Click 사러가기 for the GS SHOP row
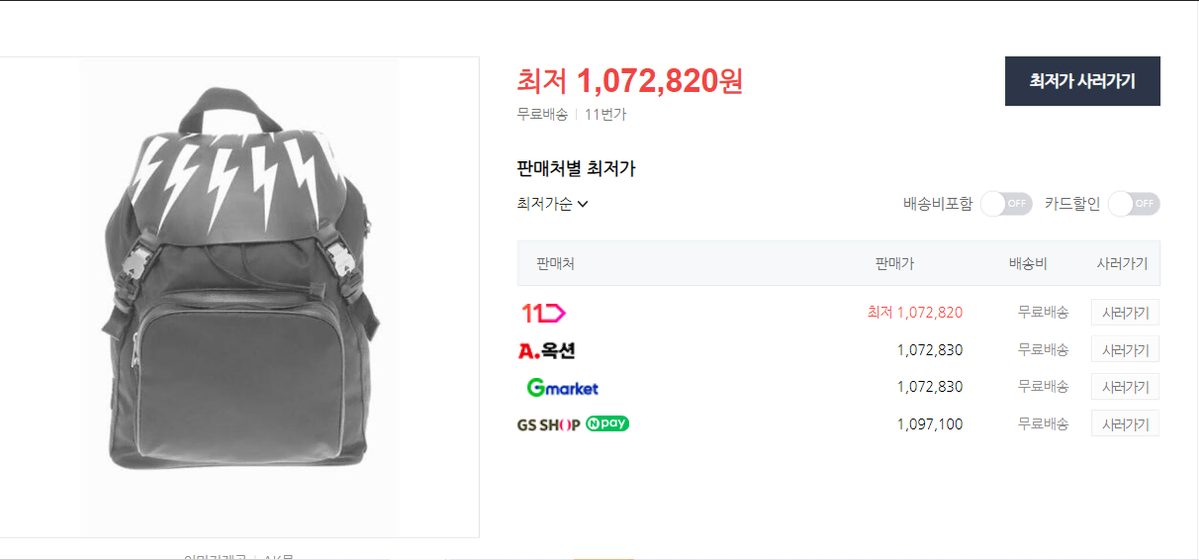1199x560 pixels. click(1125, 424)
